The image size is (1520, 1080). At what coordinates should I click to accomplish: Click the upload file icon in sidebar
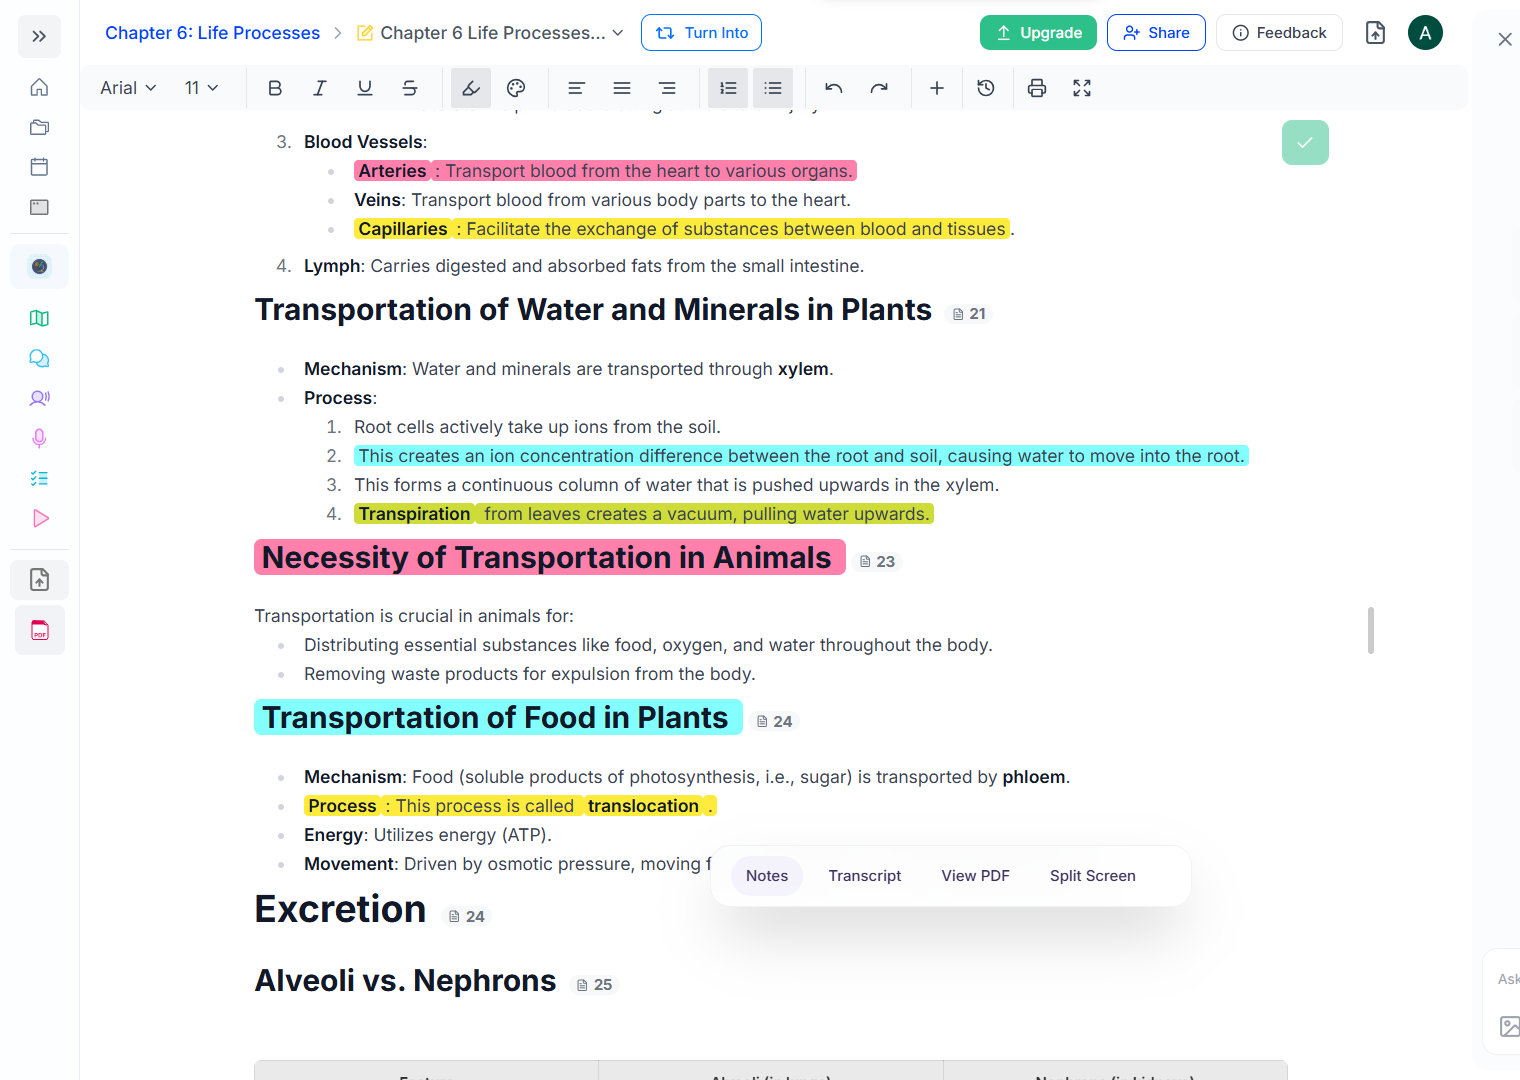click(39, 579)
